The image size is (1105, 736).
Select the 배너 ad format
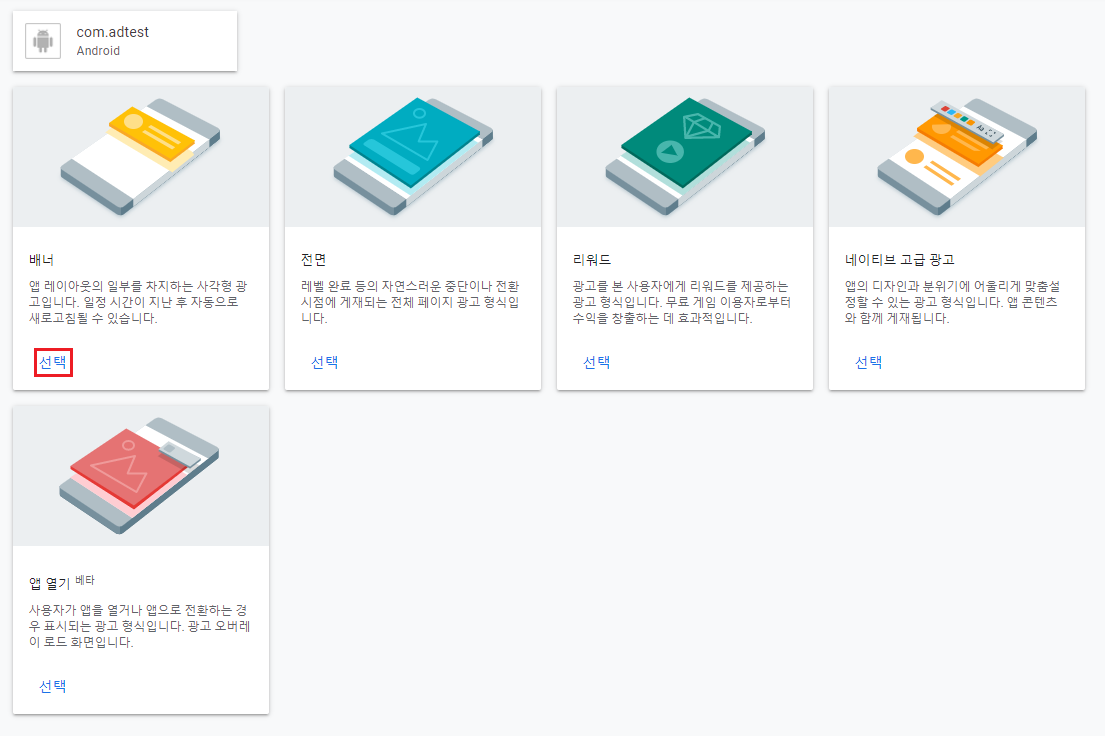pos(51,362)
